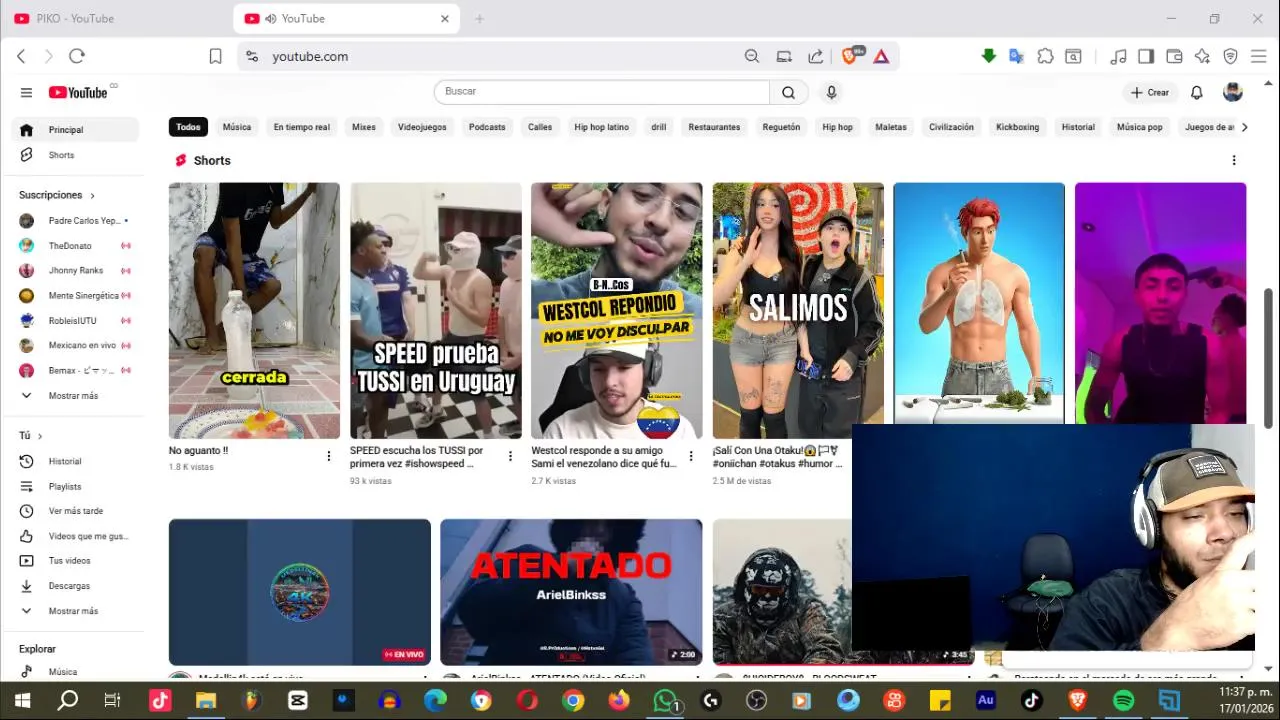Open Leo AI sparkle icon
Viewport: 1280px width, 720px height.
click(x=1202, y=56)
